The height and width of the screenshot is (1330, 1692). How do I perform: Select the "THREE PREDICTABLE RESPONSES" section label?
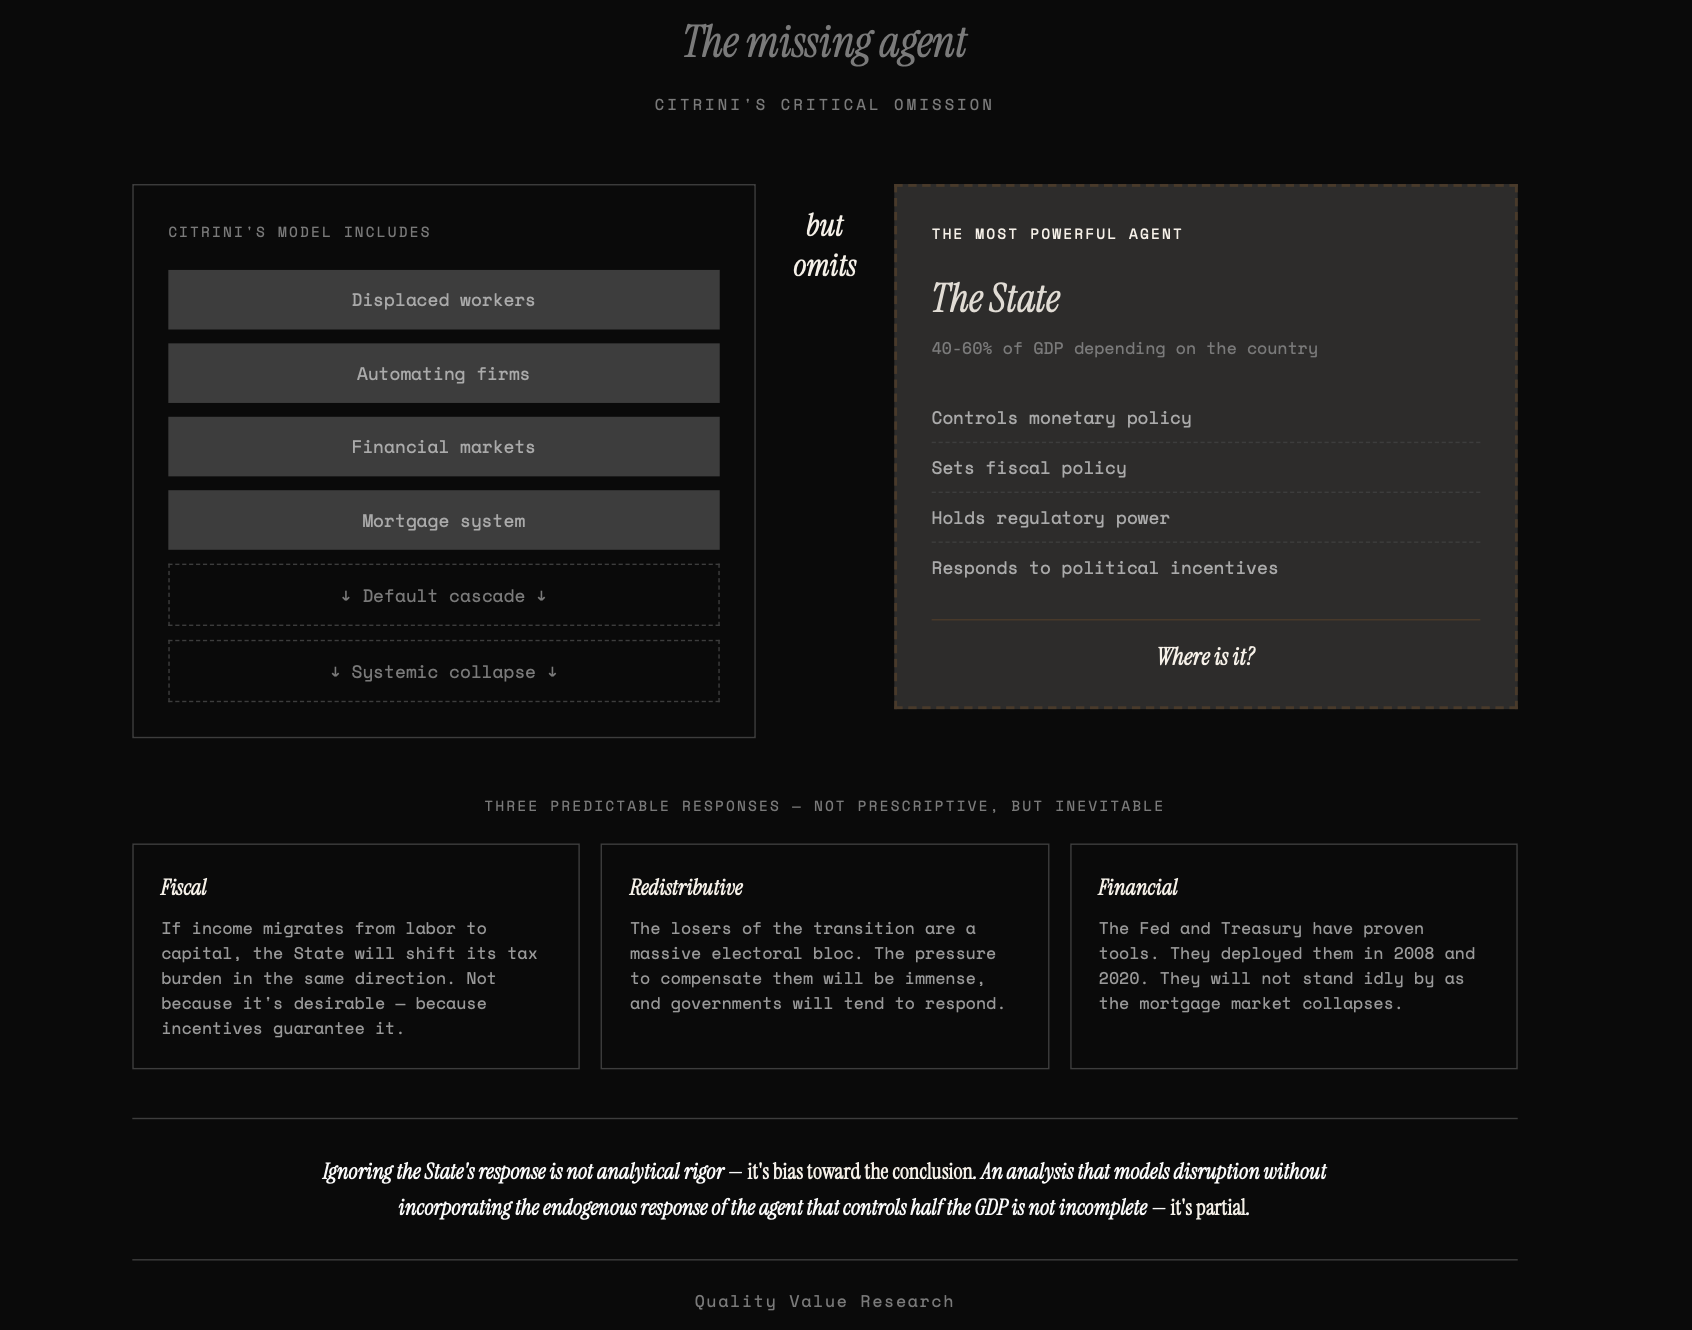click(x=824, y=806)
